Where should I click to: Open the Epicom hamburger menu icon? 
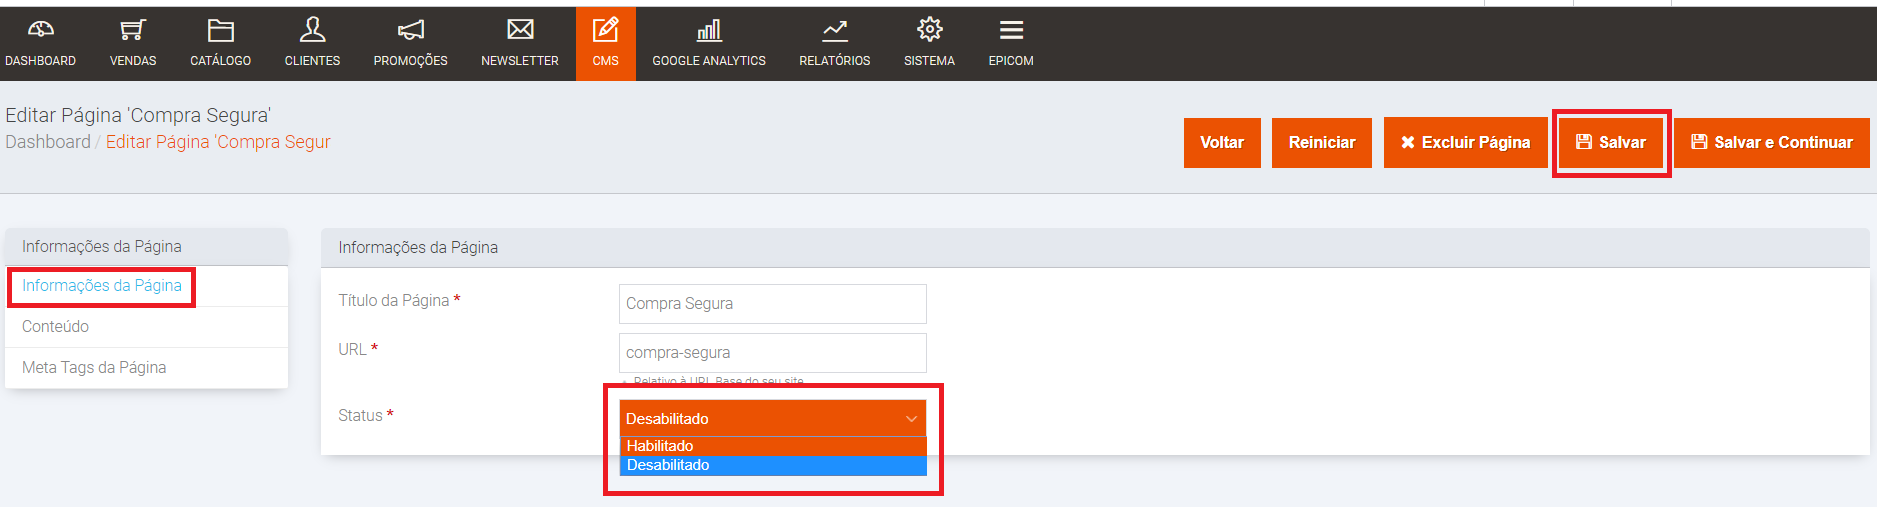[1011, 30]
